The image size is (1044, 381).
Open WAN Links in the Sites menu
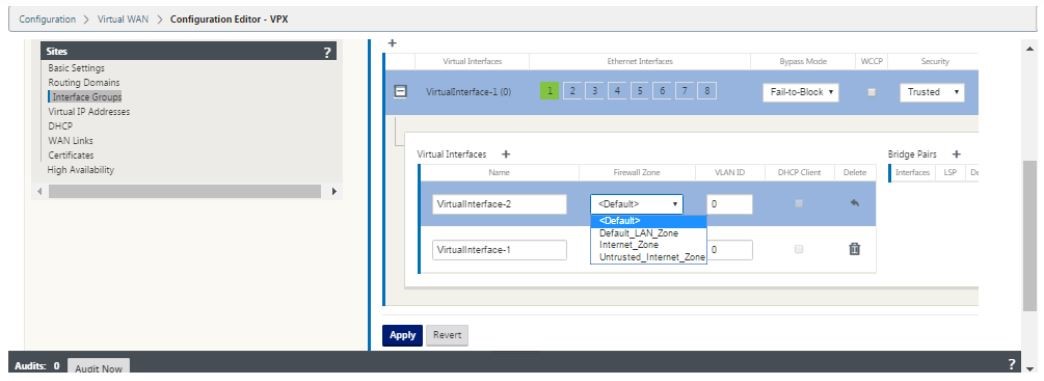coord(71,141)
